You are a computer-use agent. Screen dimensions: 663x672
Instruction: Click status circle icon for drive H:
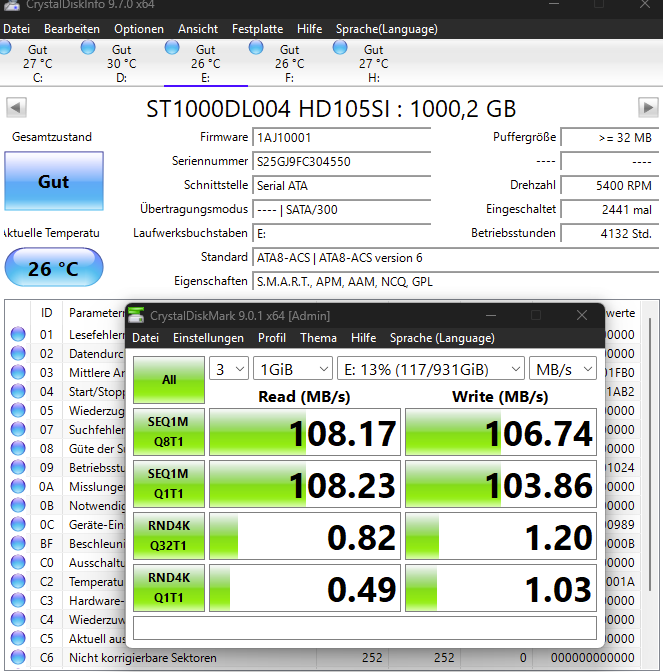(x=340, y=47)
